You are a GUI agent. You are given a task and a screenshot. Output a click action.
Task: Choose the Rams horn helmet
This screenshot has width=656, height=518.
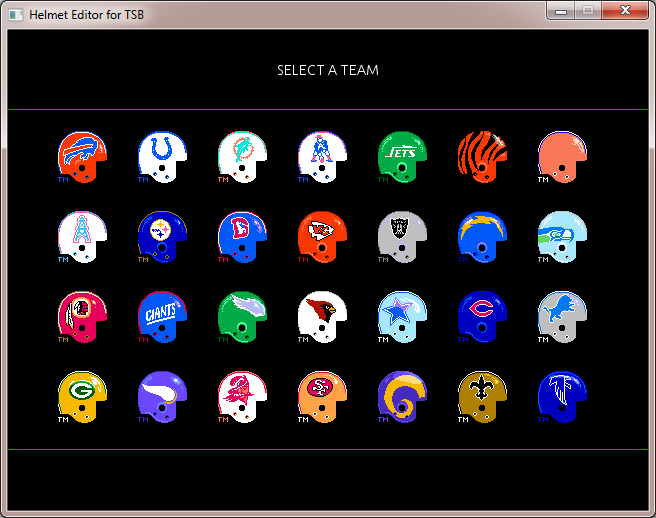402,397
